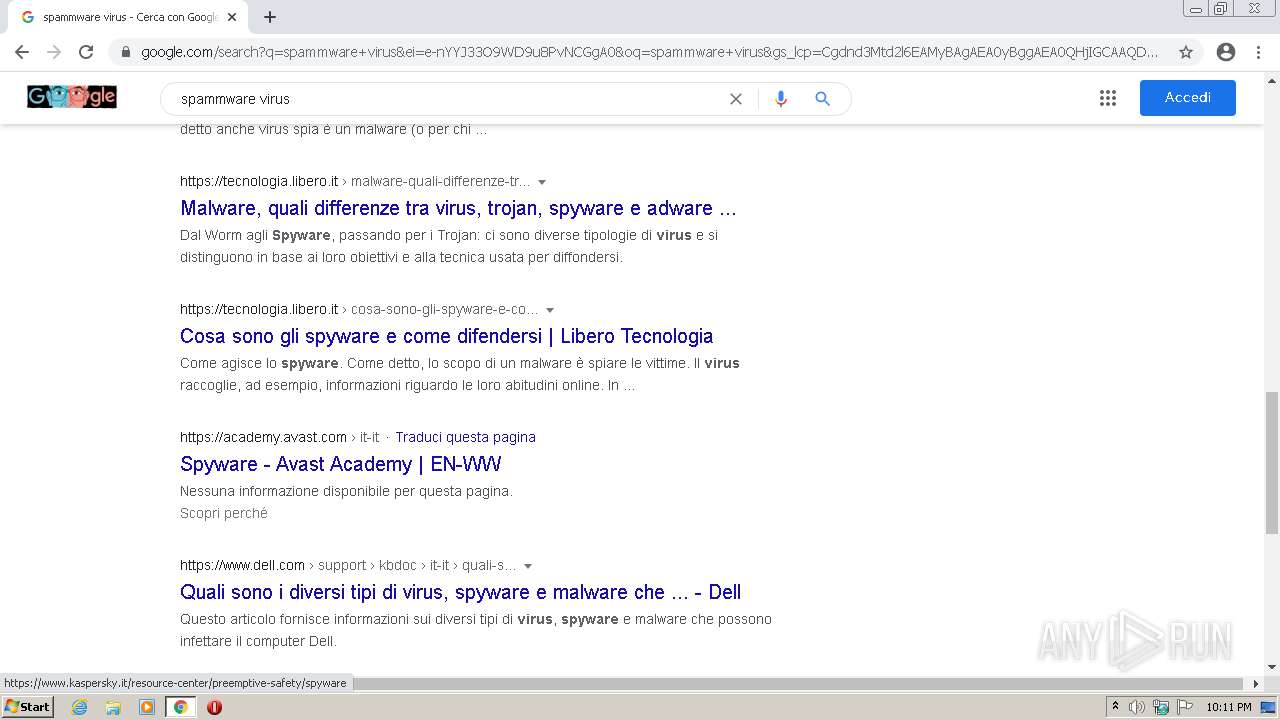Click the horizontal scrollbar right arrow

pos(1257,684)
